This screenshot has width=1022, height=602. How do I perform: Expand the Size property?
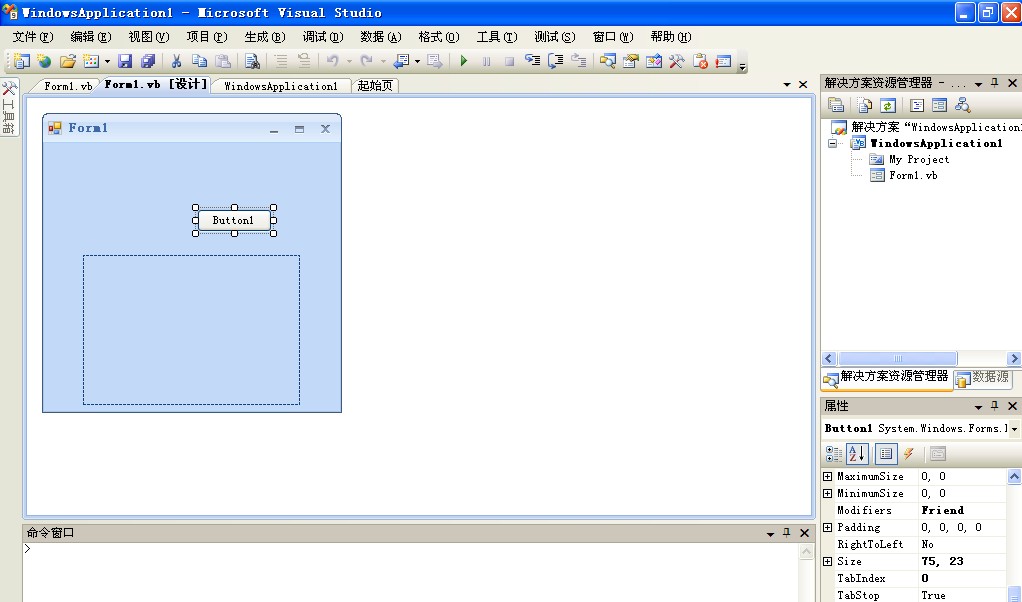(x=828, y=562)
